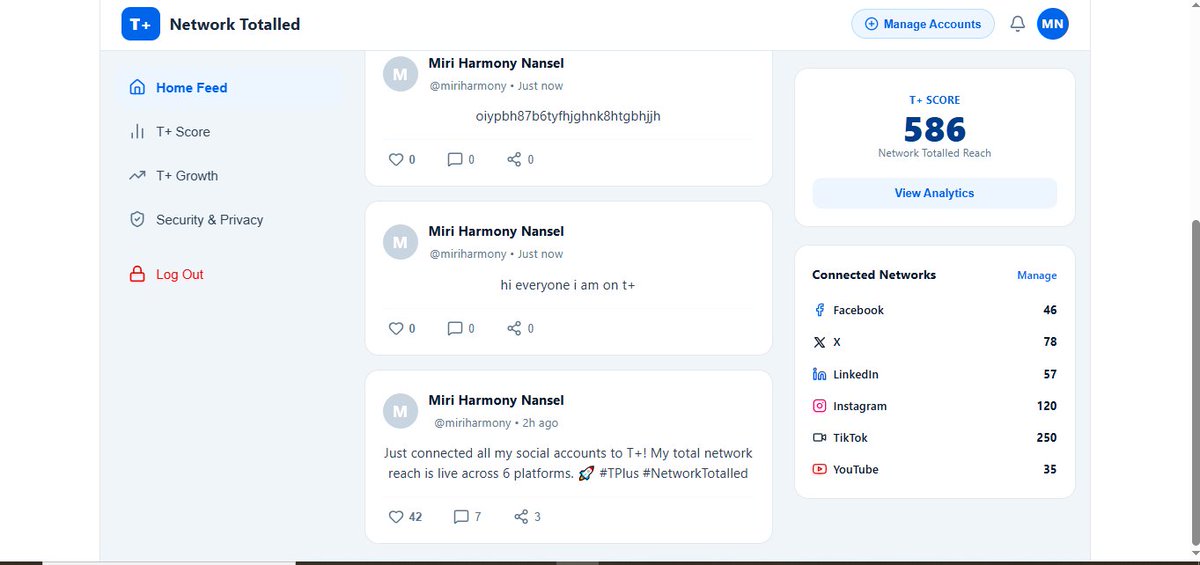Click the T+ Growth trend arrow icon
This screenshot has height=565, width=1200.
[x=138, y=176]
